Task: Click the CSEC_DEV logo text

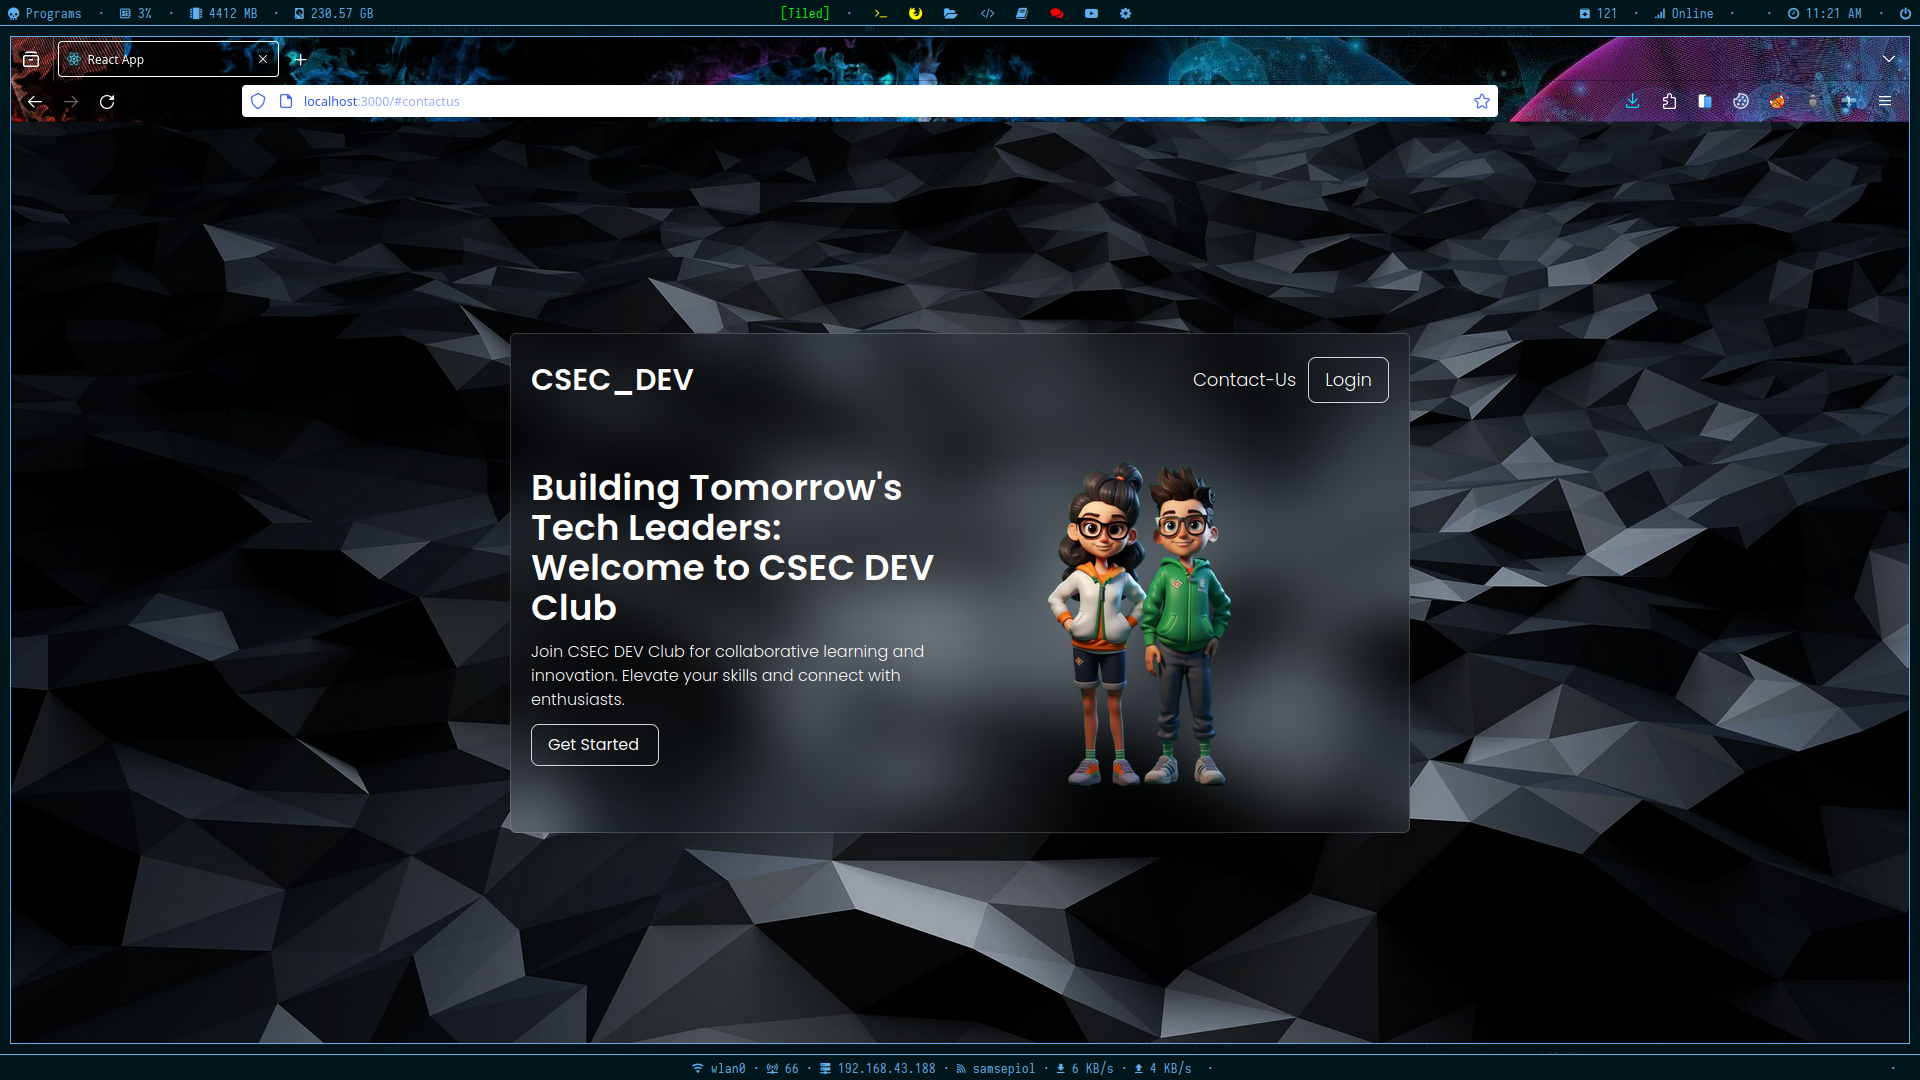Action: (611, 380)
